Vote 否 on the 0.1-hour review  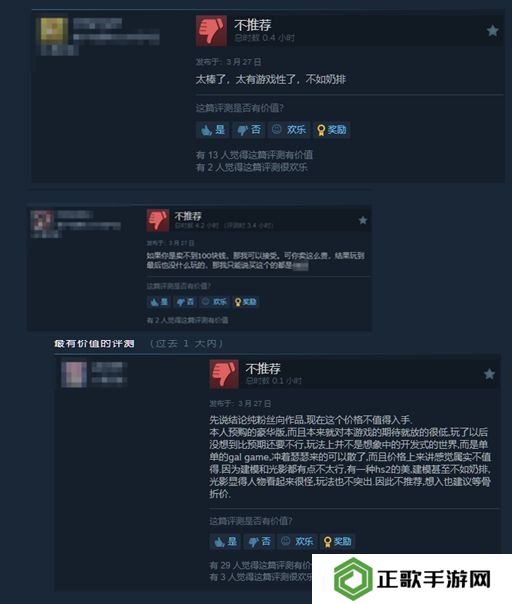tap(259, 541)
